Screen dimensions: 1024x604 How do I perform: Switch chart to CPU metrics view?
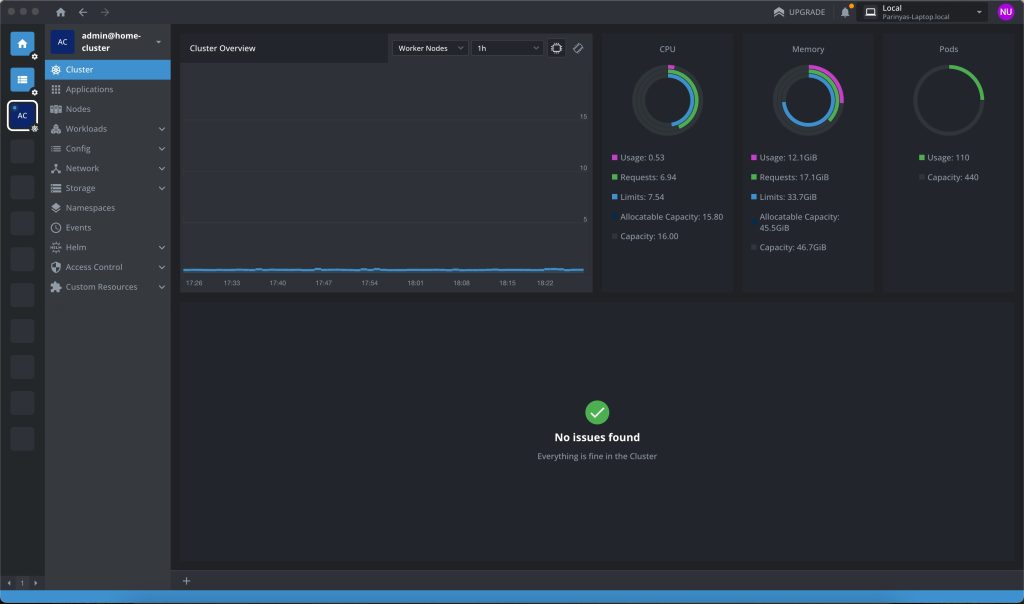click(x=557, y=48)
